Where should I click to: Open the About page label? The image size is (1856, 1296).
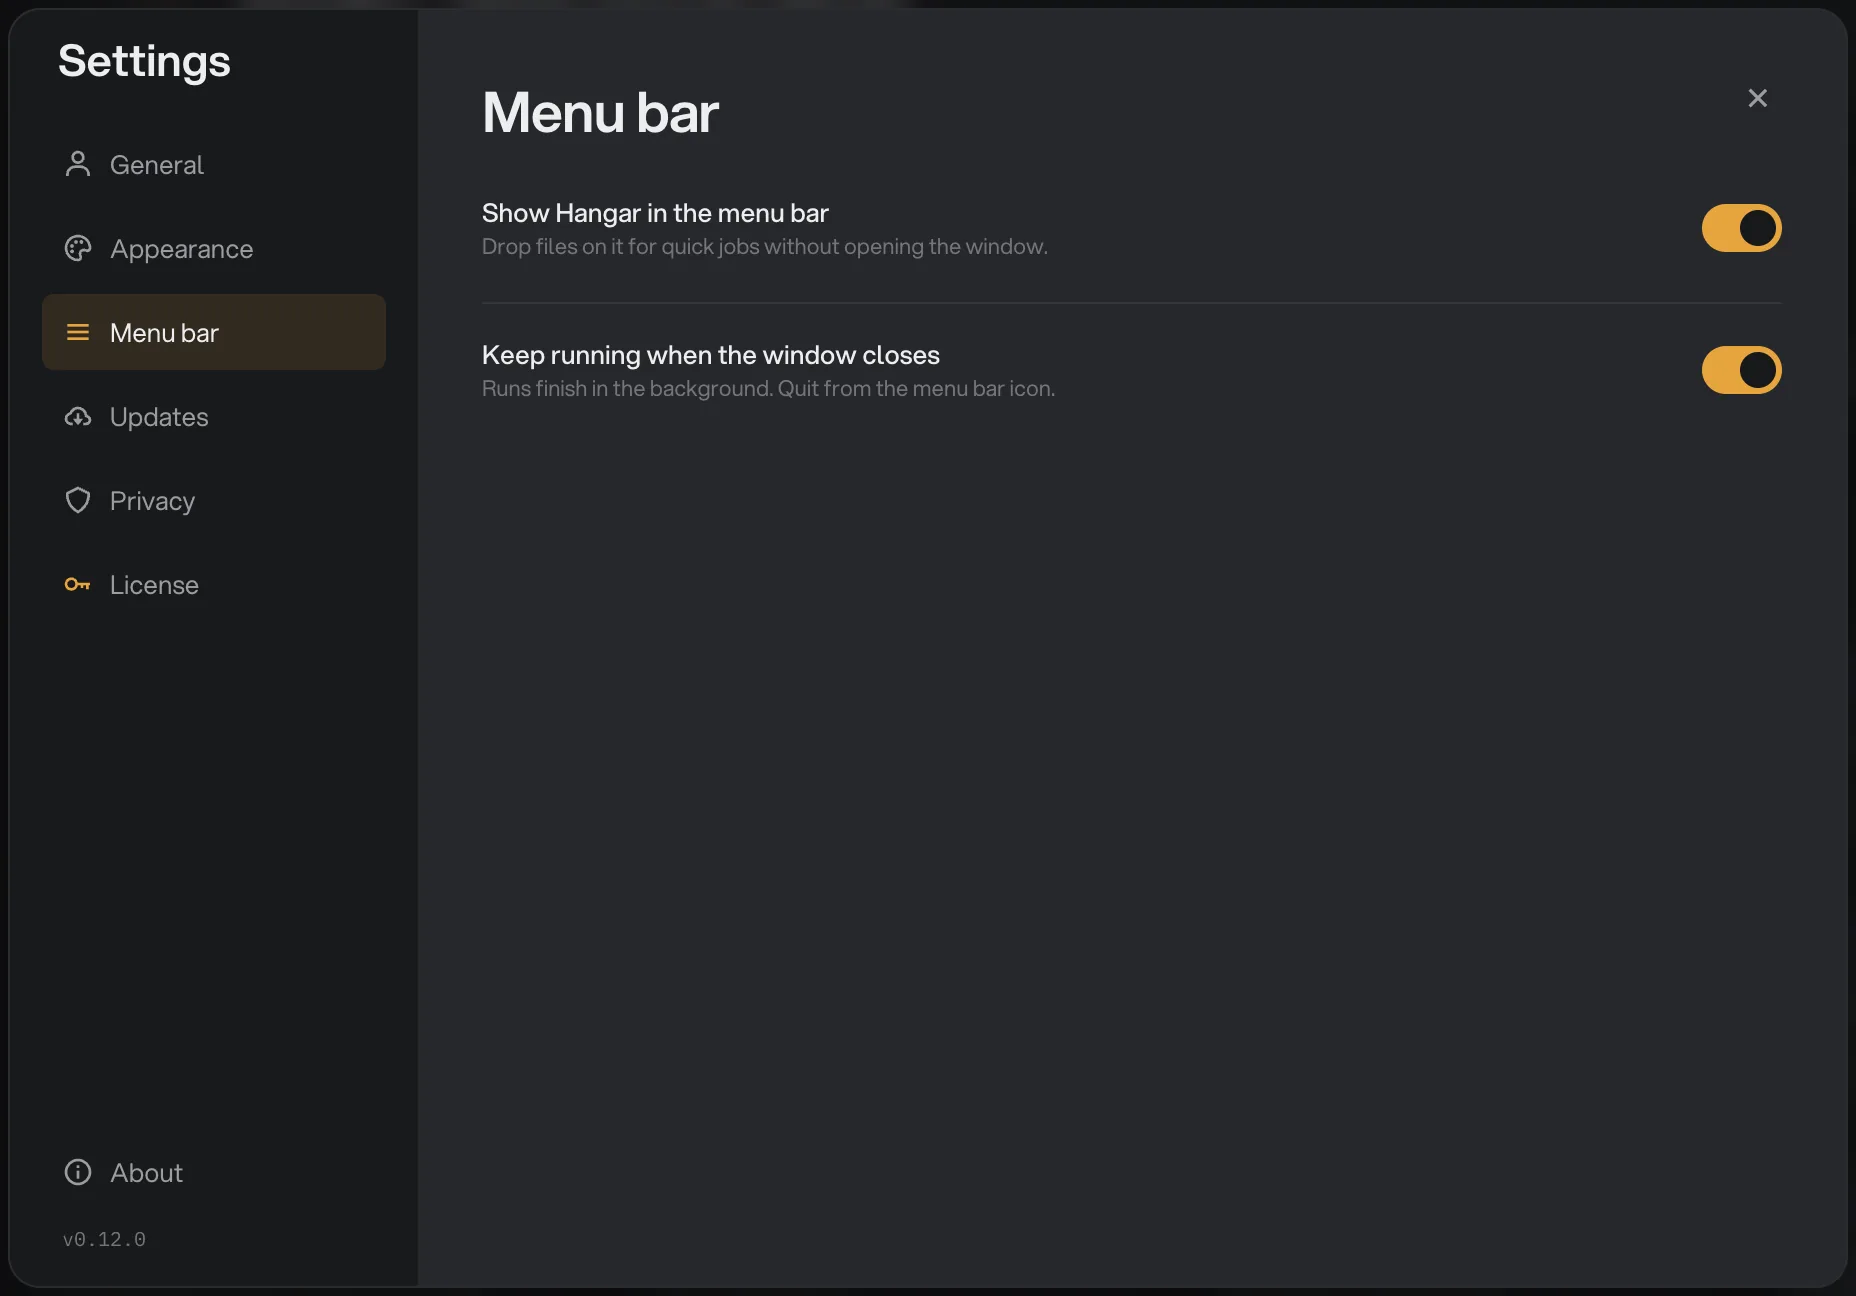(x=146, y=1173)
